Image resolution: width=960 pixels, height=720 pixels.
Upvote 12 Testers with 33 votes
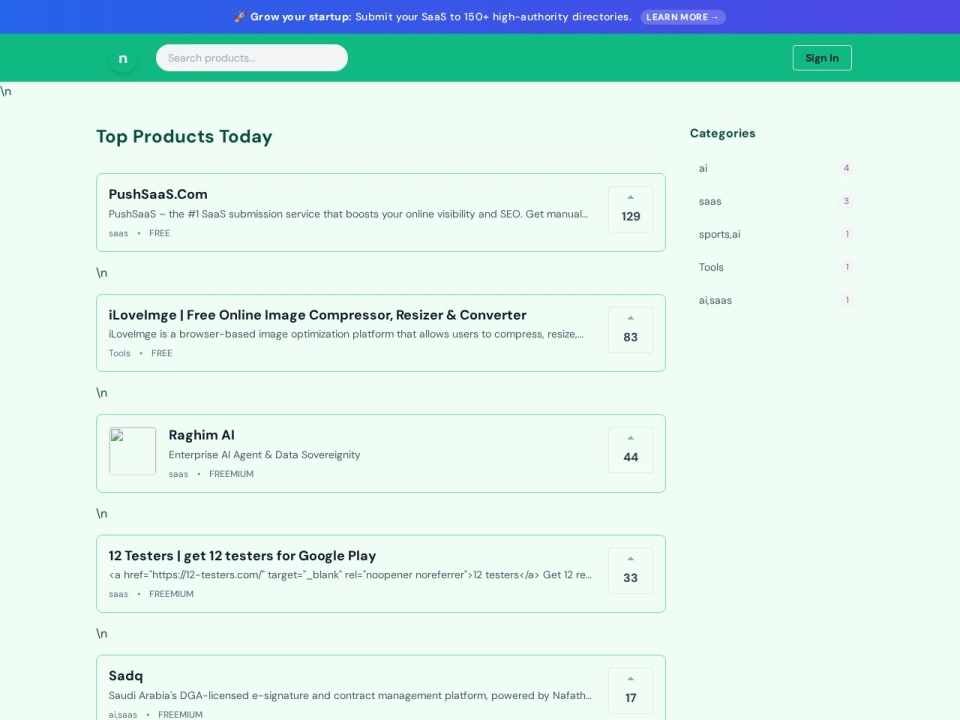(630, 571)
